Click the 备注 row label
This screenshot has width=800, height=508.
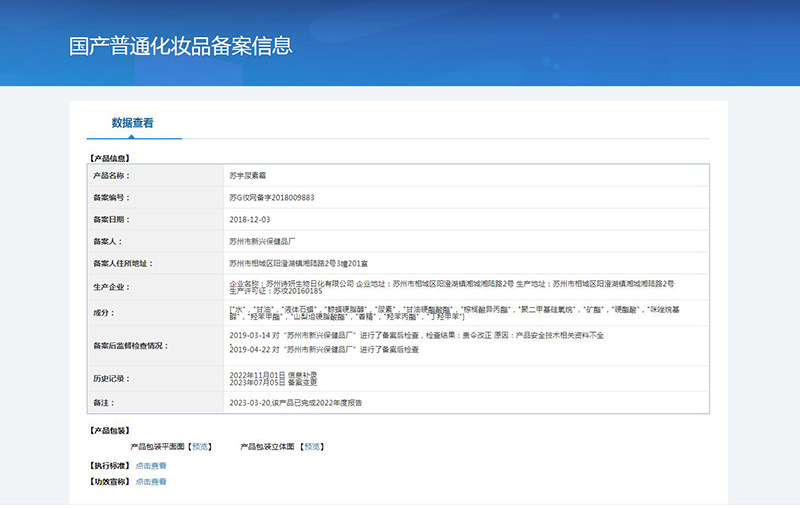point(104,402)
